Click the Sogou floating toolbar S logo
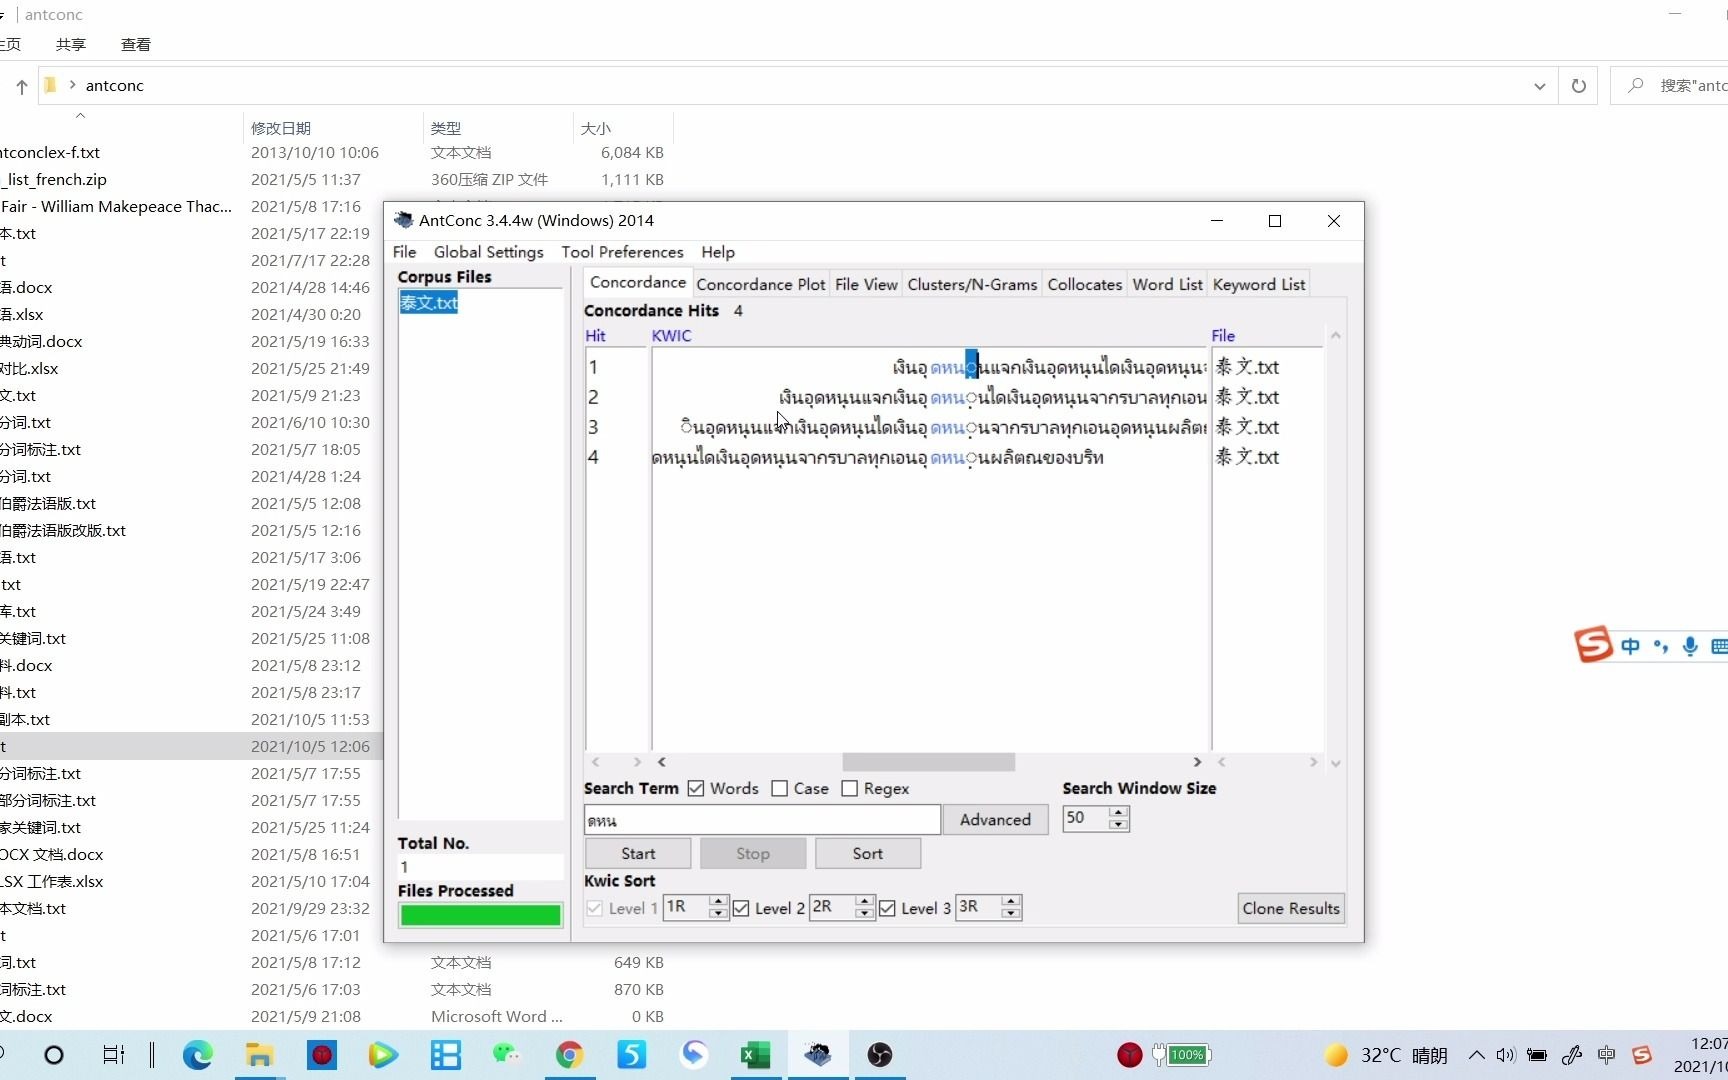Image resolution: width=1728 pixels, height=1080 pixels. (x=1594, y=644)
